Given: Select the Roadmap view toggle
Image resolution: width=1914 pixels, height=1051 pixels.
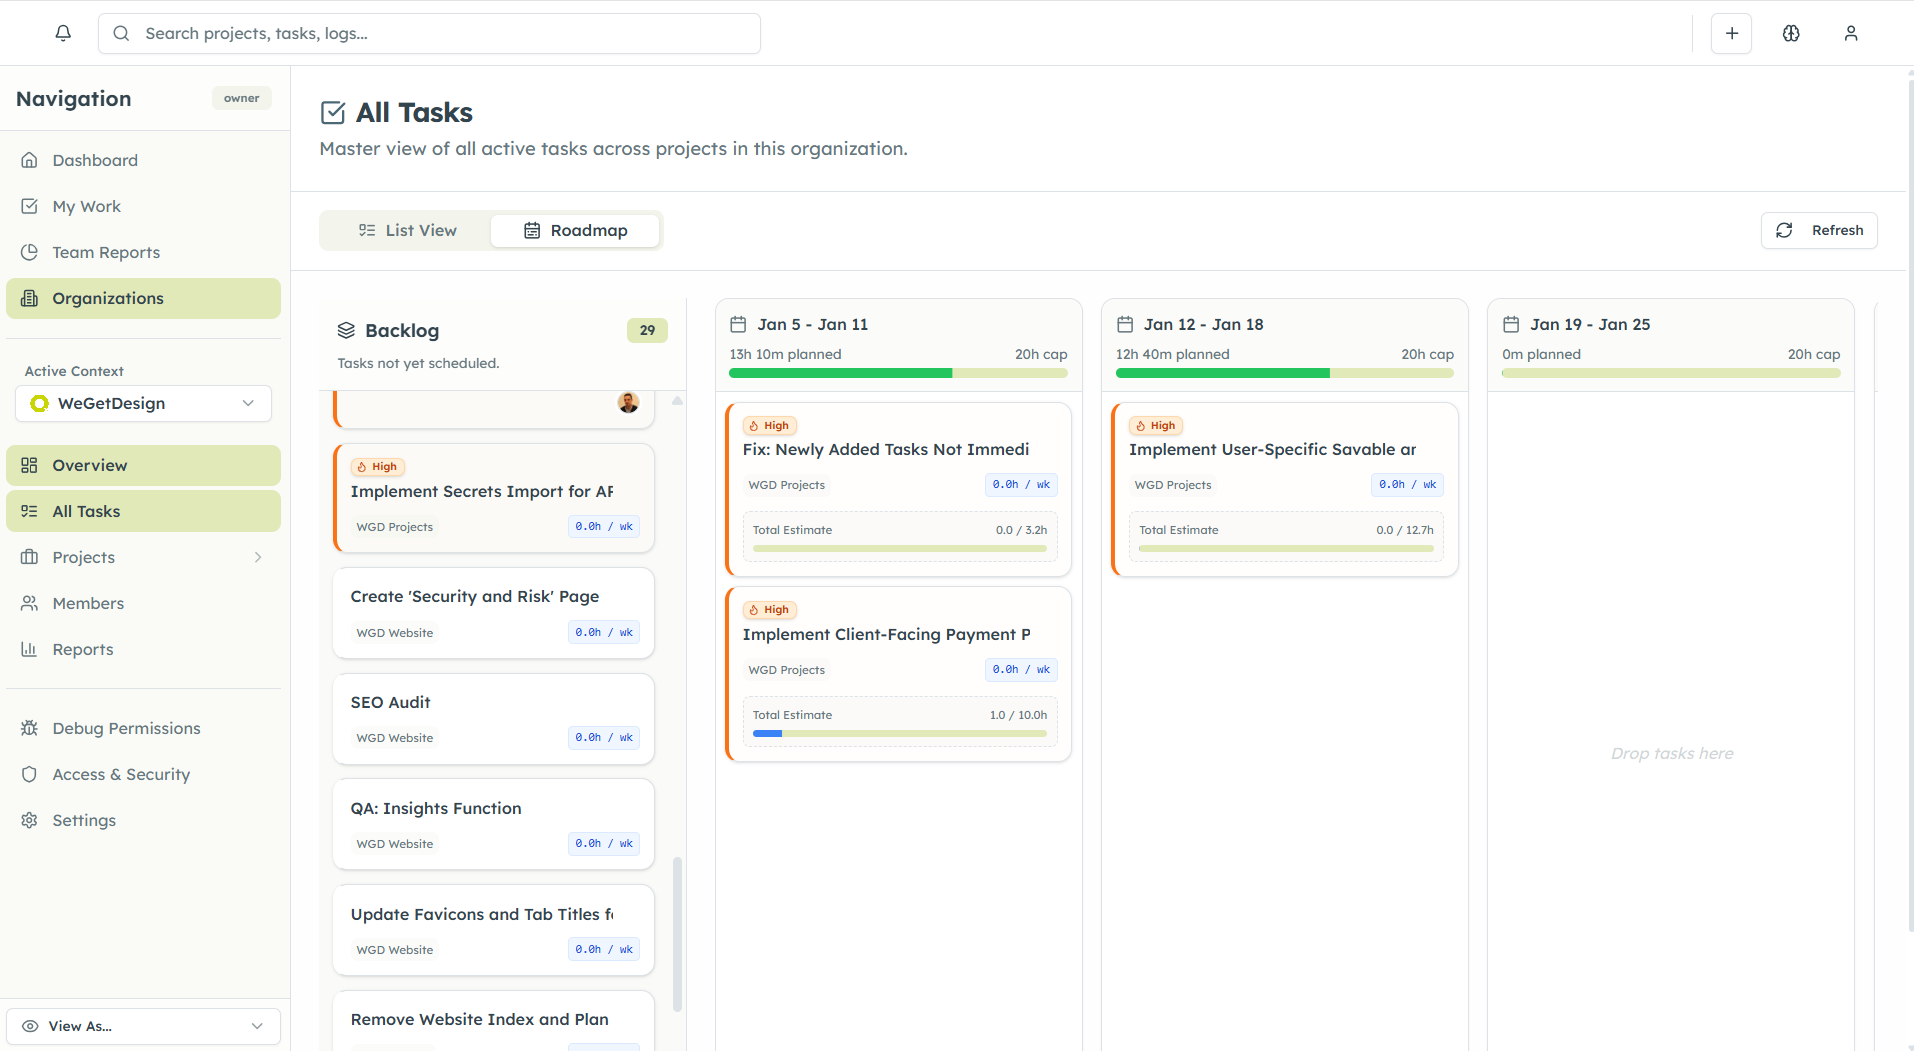Looking at the screenshot, I should point(575,230).
